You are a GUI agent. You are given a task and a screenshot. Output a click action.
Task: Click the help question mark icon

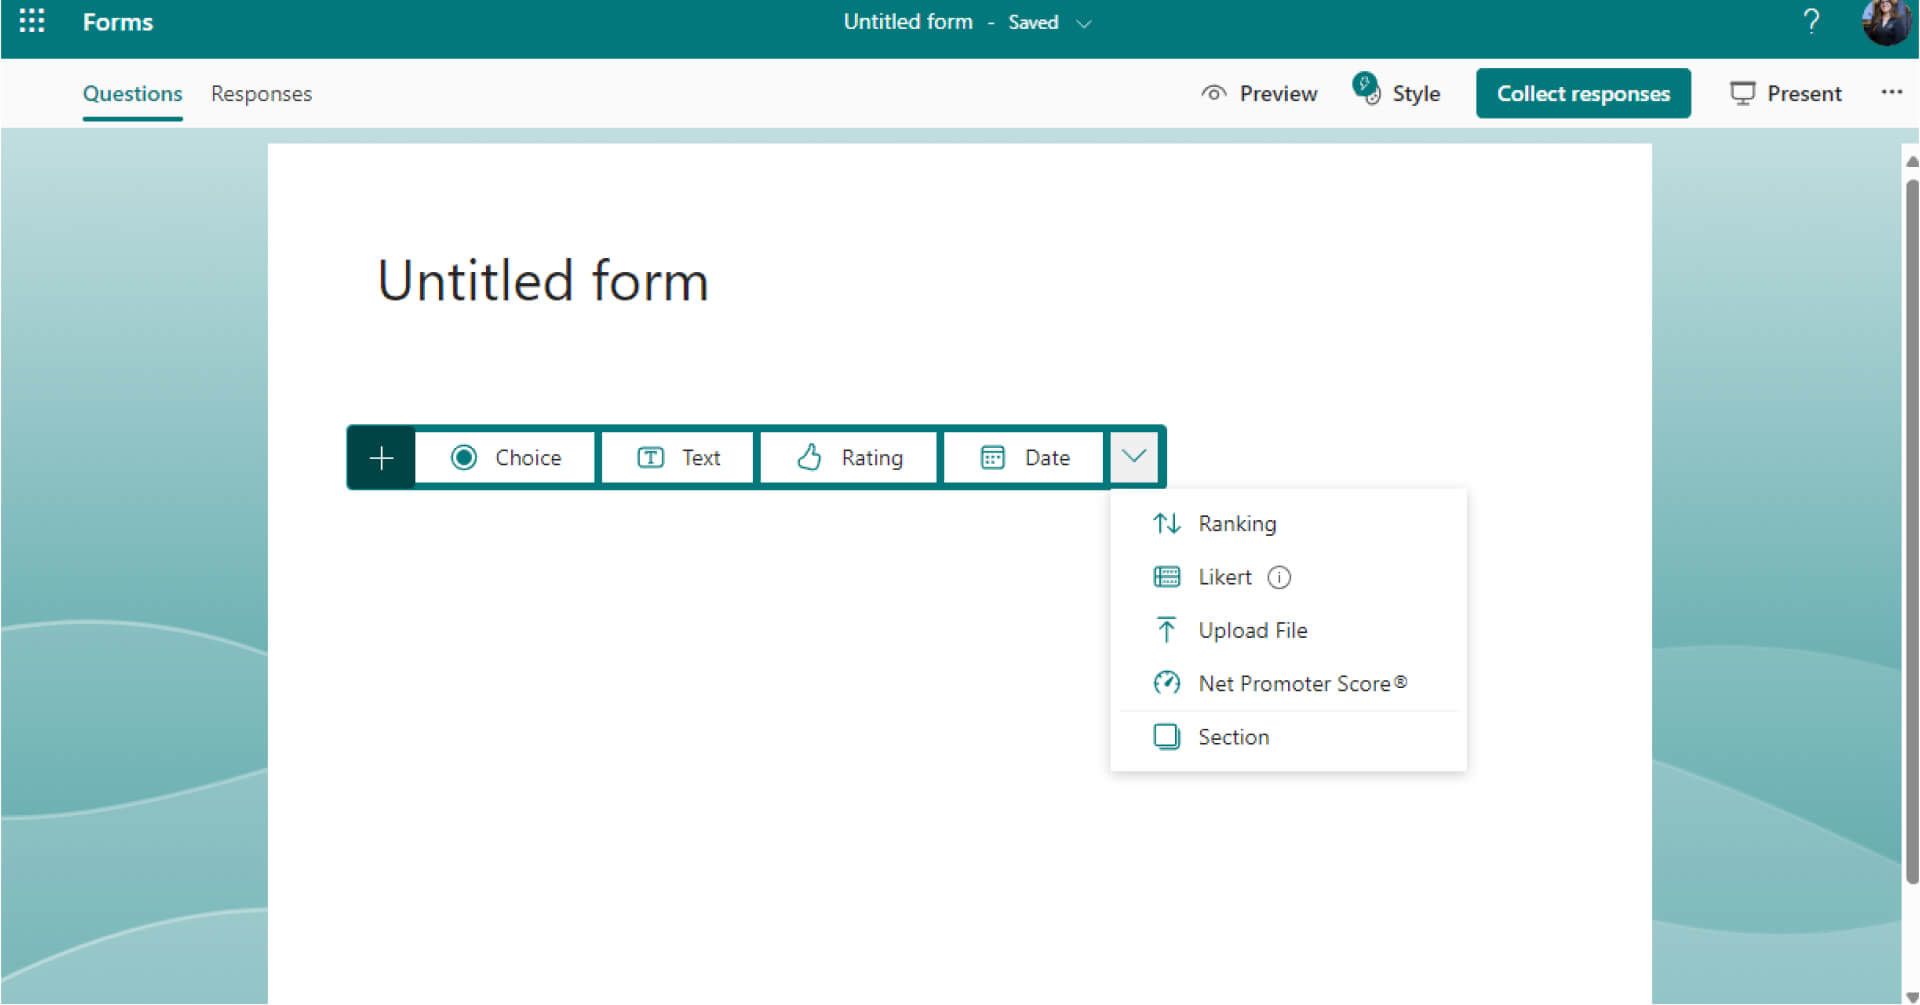click(1811, 21)
